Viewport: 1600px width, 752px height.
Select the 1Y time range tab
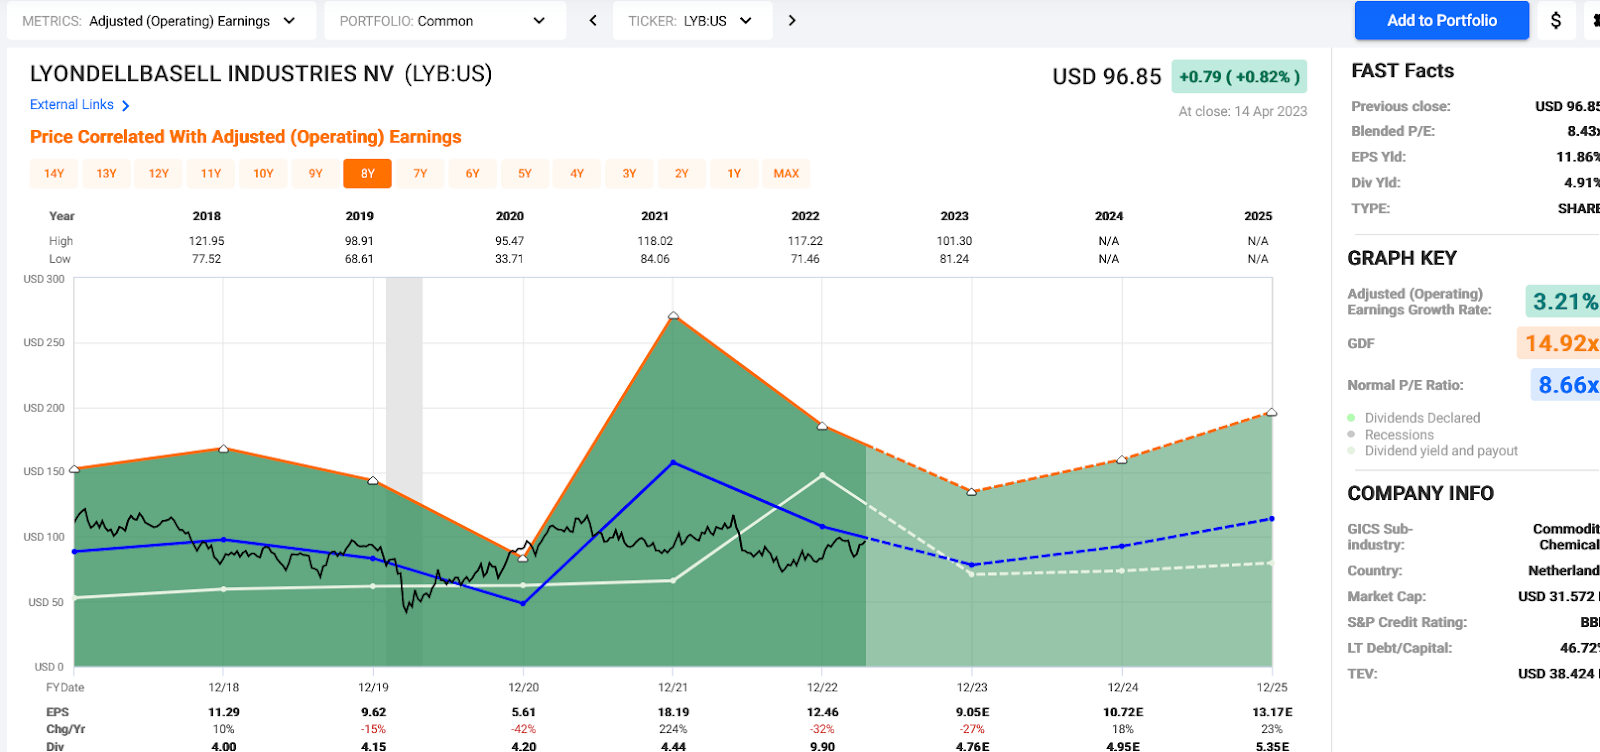tap(734, 174)
